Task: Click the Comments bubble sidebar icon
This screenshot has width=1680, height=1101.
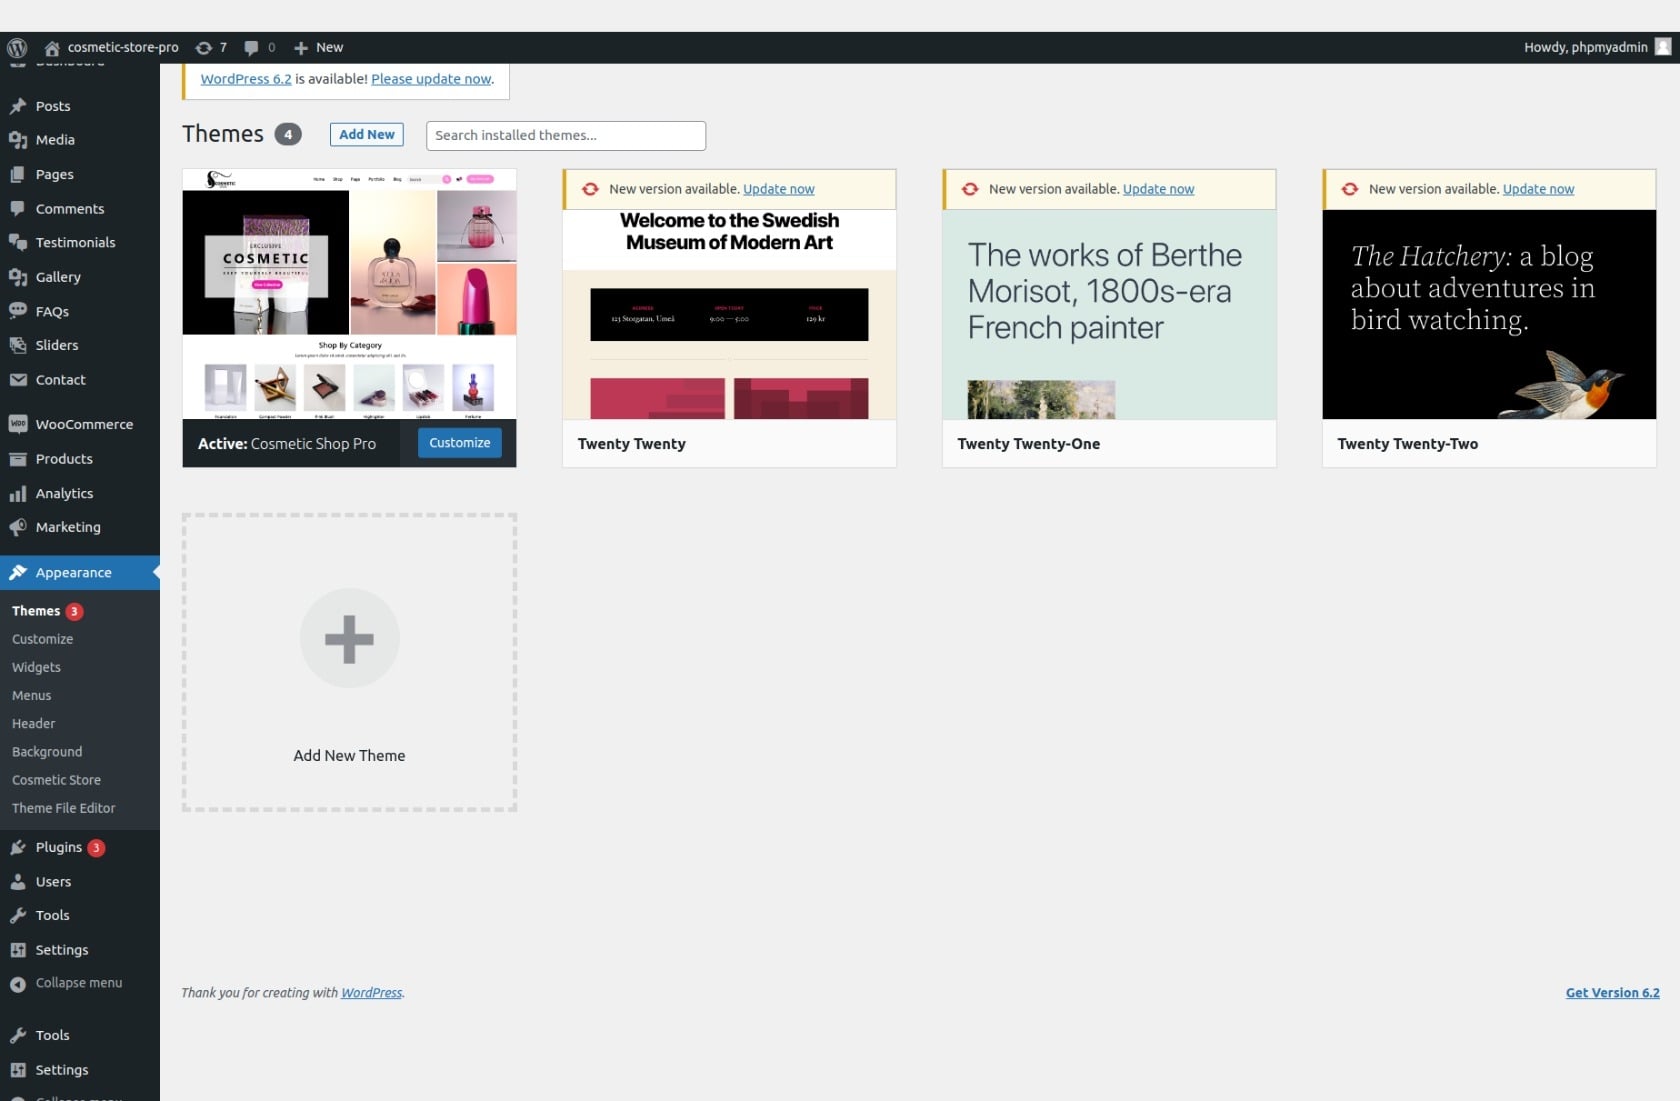Action: click(x=18, y=208)
